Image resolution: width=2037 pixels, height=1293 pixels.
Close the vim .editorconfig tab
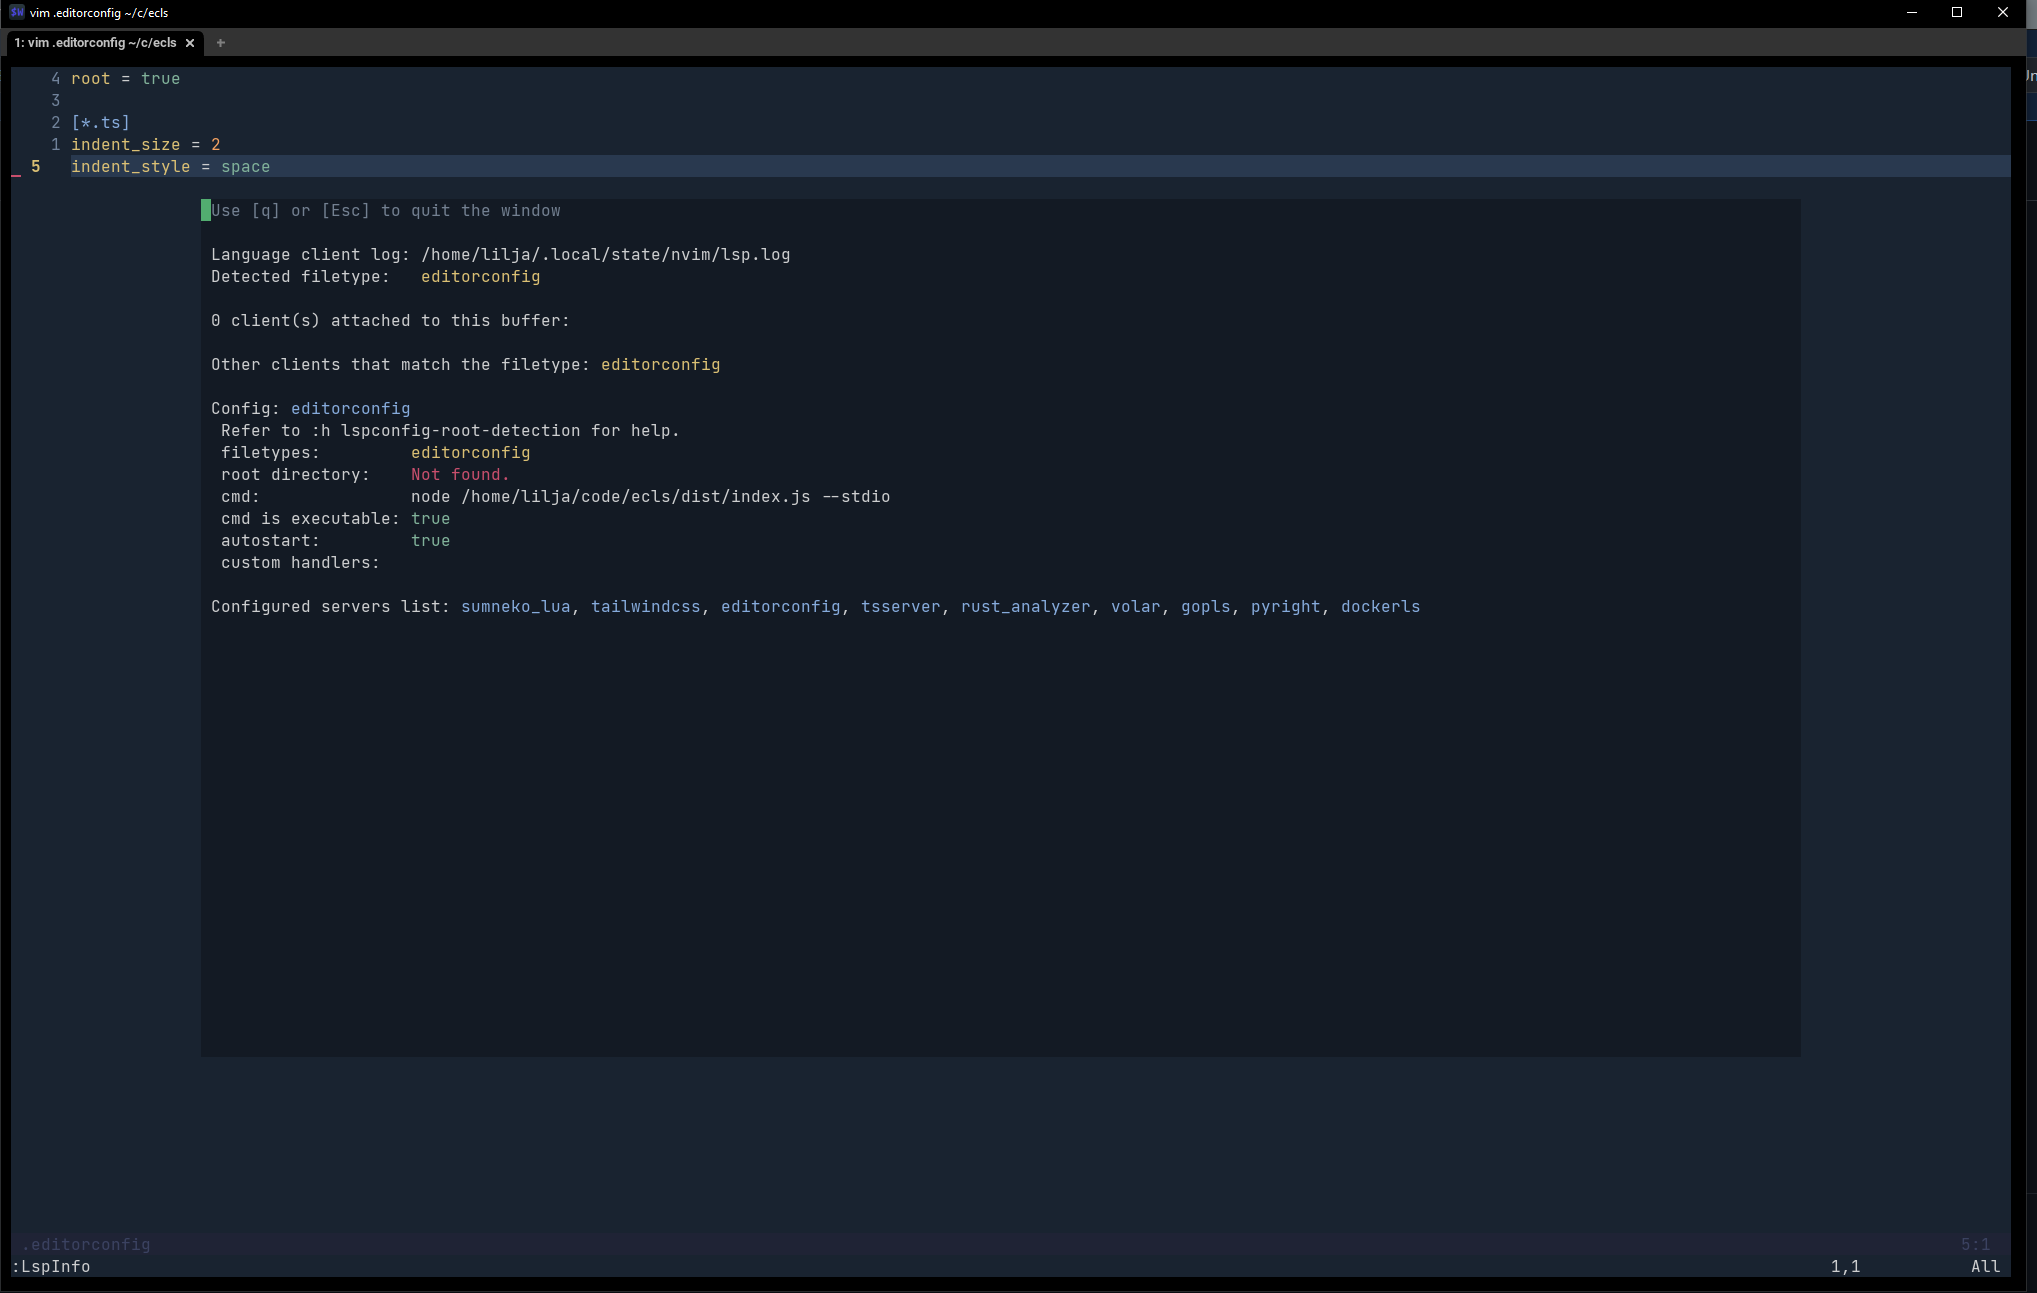point(190,43)
